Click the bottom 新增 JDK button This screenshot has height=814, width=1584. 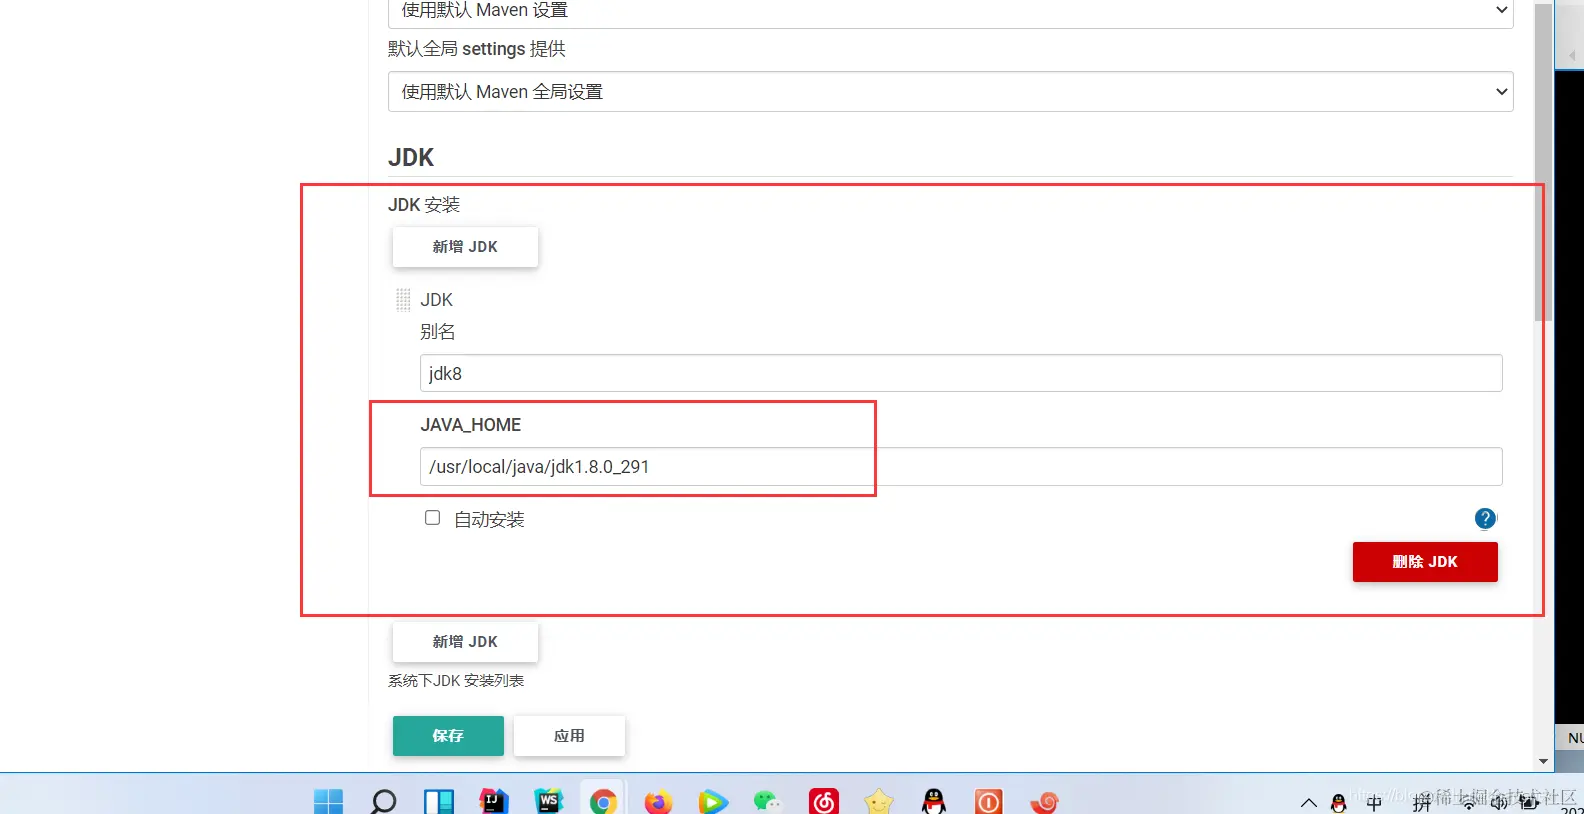(465, 642)
